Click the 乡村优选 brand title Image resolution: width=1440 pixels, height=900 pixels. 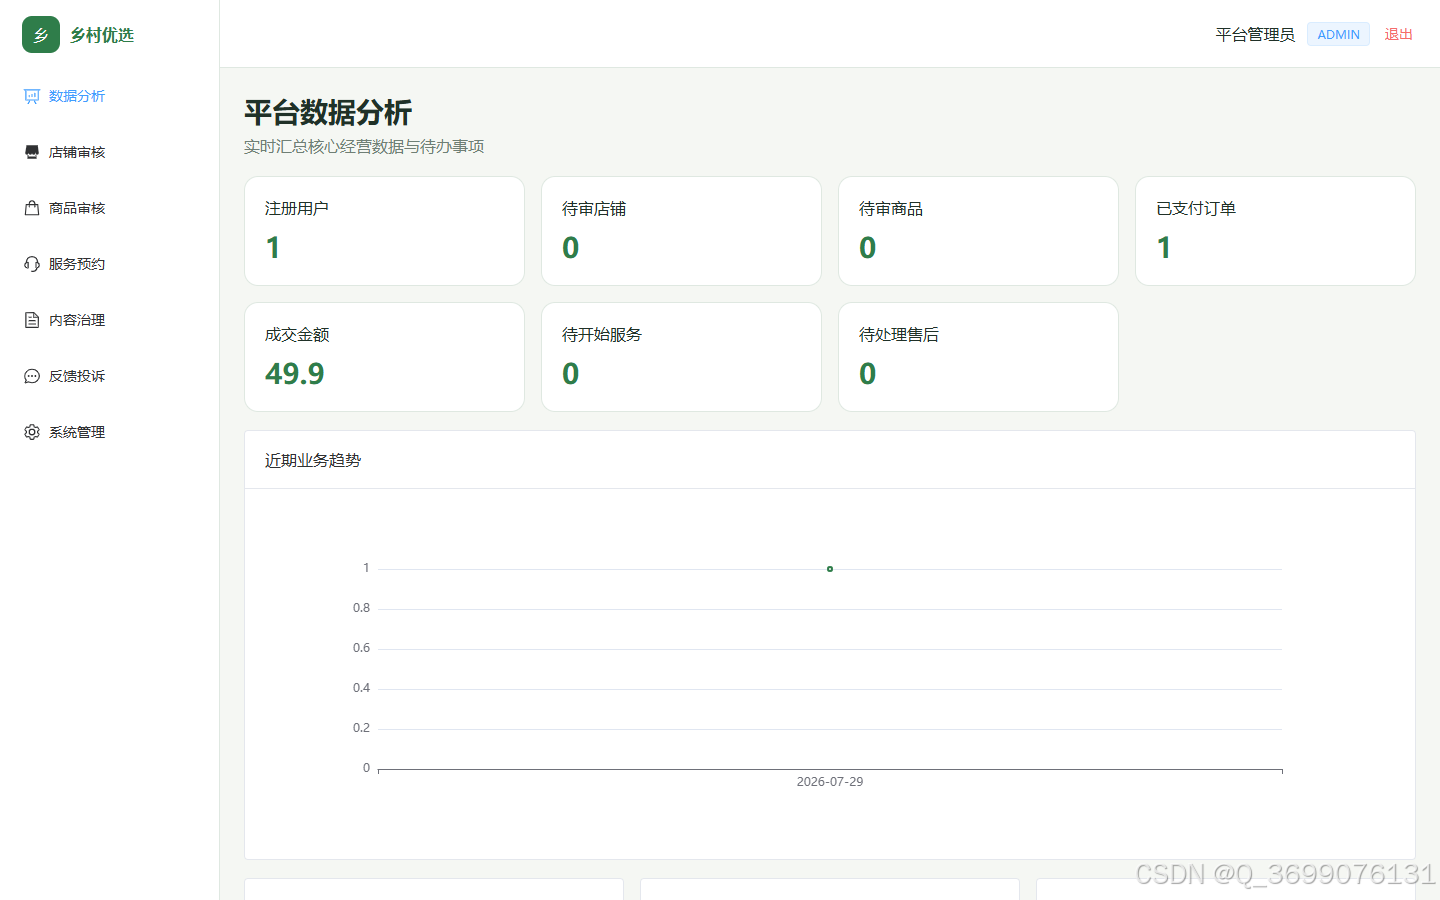pos(102,35)
